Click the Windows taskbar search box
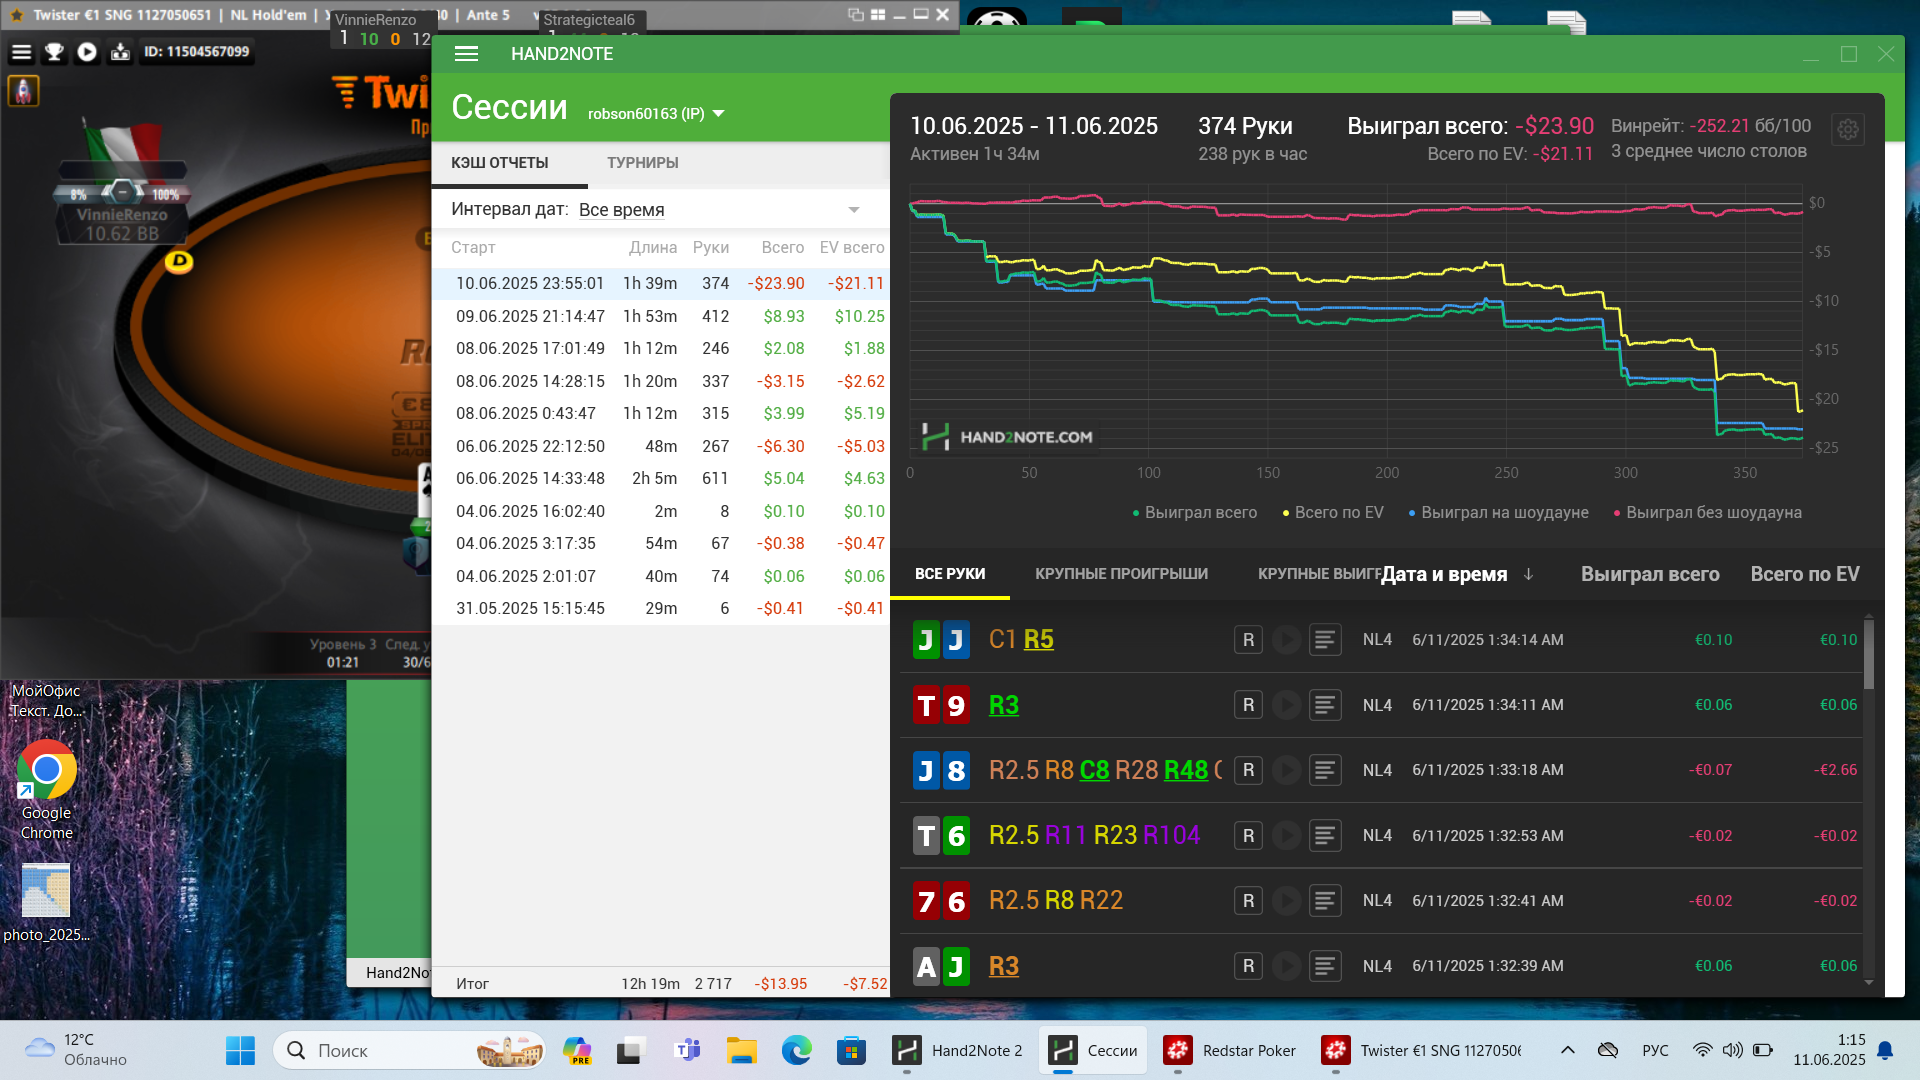 pyautogui.click(x=410, y=1050)
